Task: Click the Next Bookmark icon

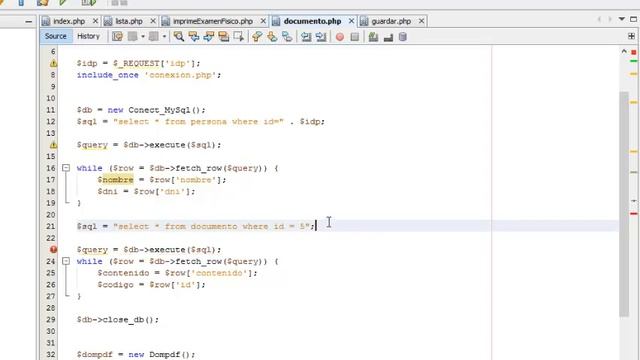Action: pos(272,37)
